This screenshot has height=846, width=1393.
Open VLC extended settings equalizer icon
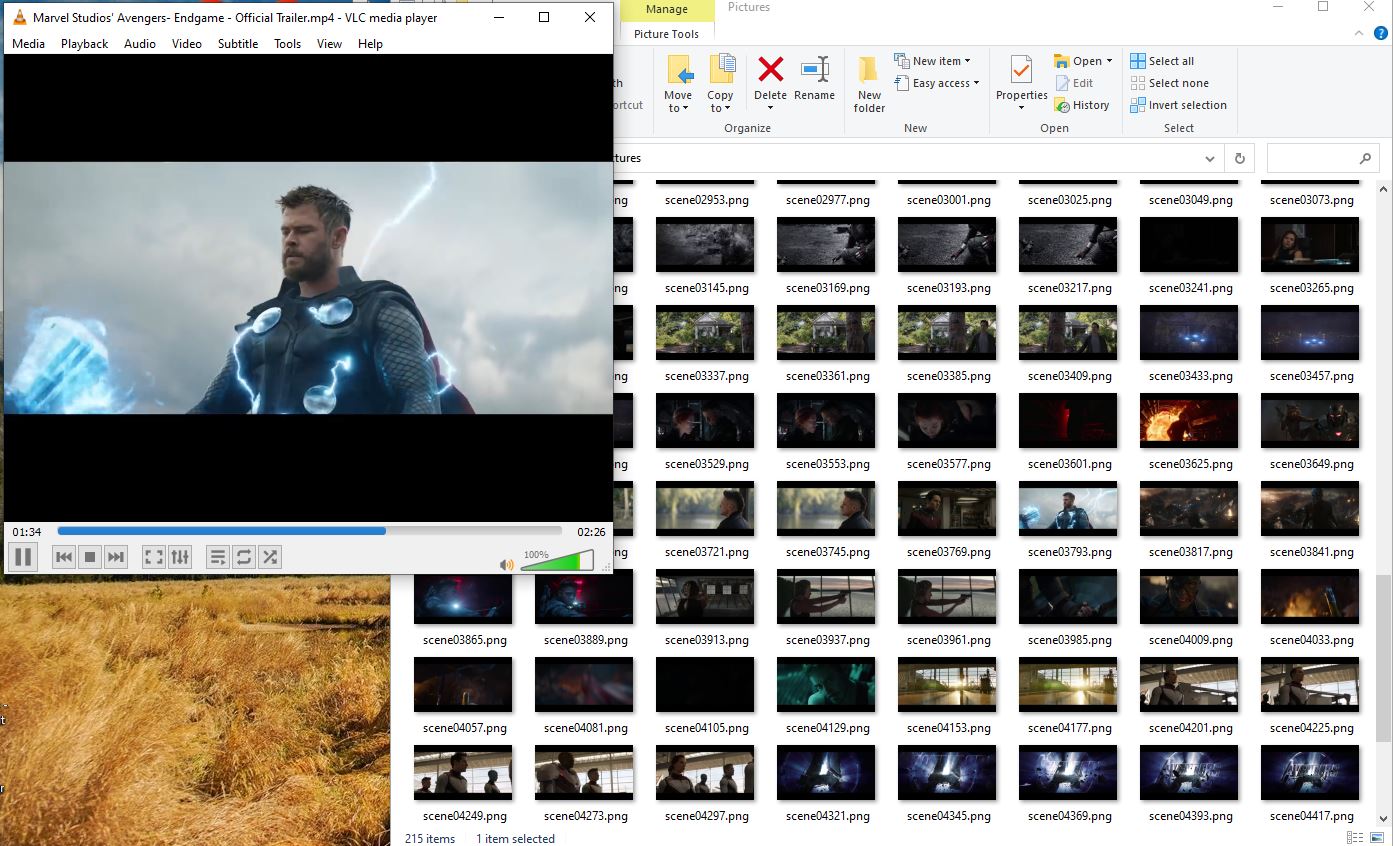pos(180,557)
